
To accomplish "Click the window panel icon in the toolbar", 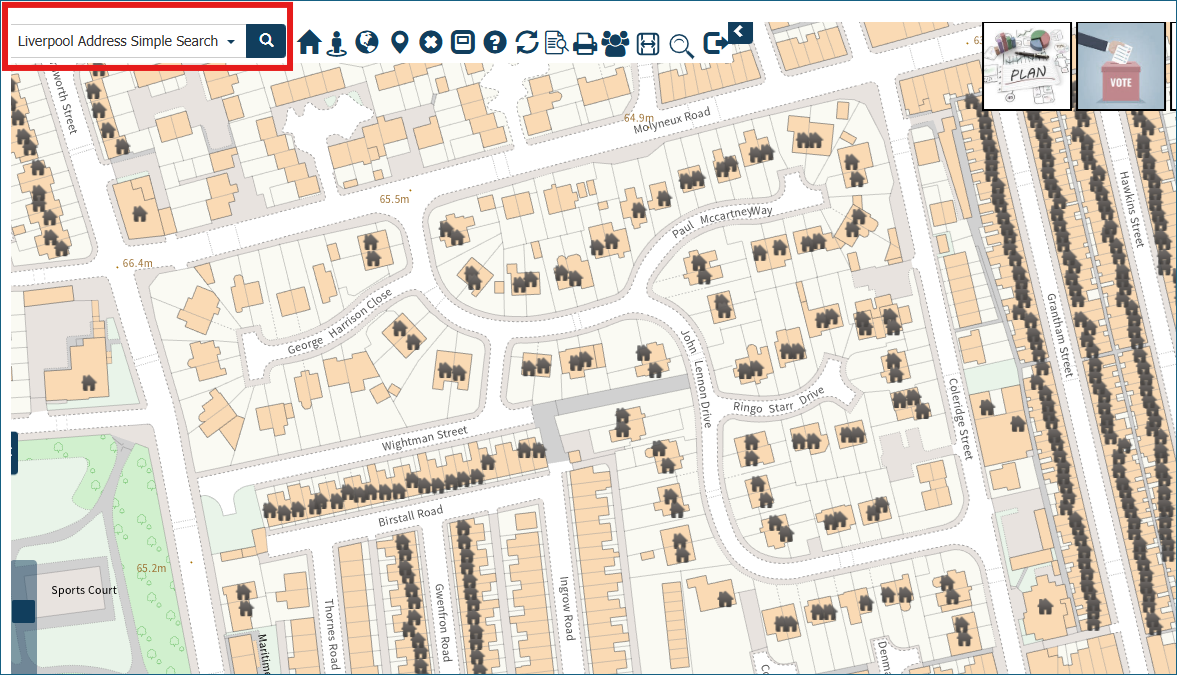I will (x=462, y=41).
